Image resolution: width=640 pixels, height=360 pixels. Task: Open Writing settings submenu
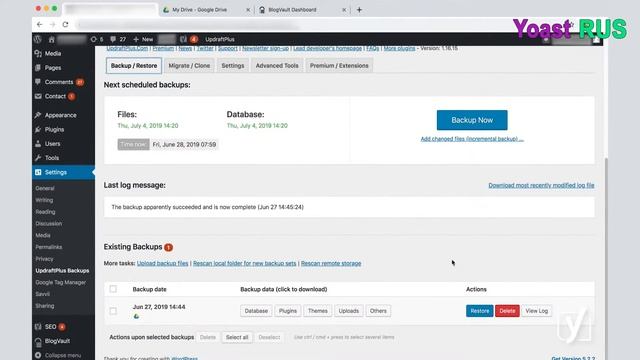pyautogui.click(x=44, y=200)
